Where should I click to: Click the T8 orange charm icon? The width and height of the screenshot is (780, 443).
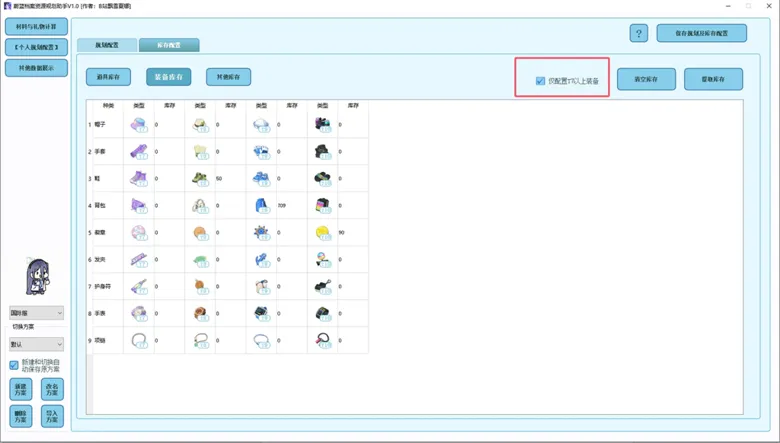tap(200, 286)
